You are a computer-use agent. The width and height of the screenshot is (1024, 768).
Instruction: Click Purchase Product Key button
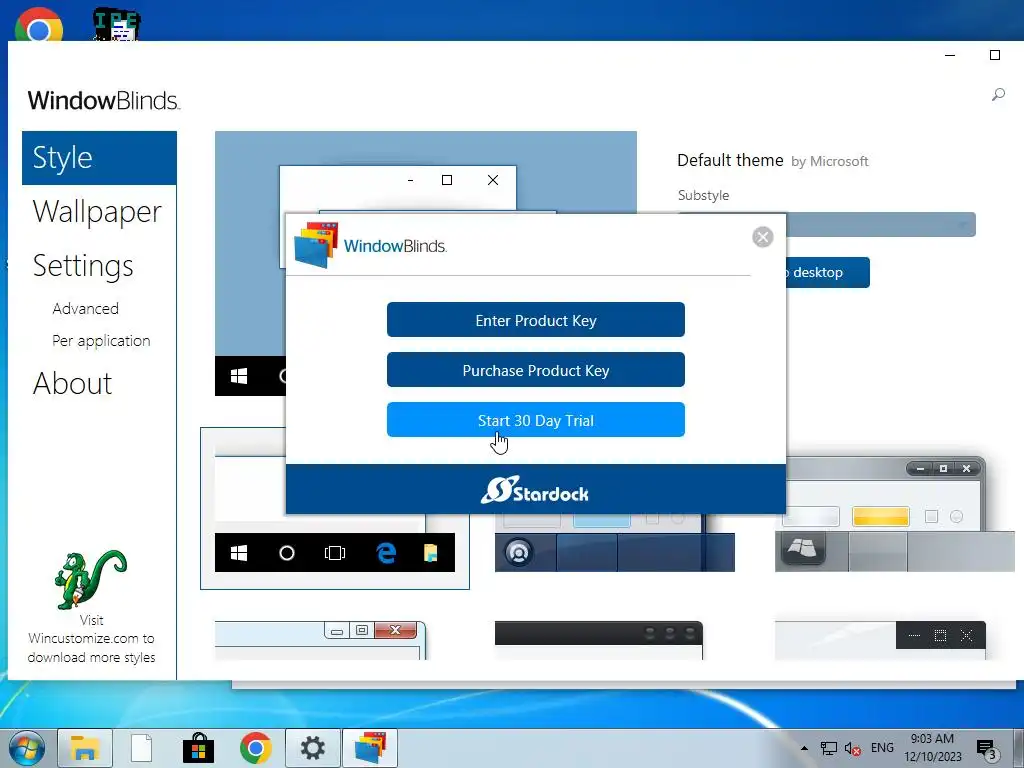536,370
